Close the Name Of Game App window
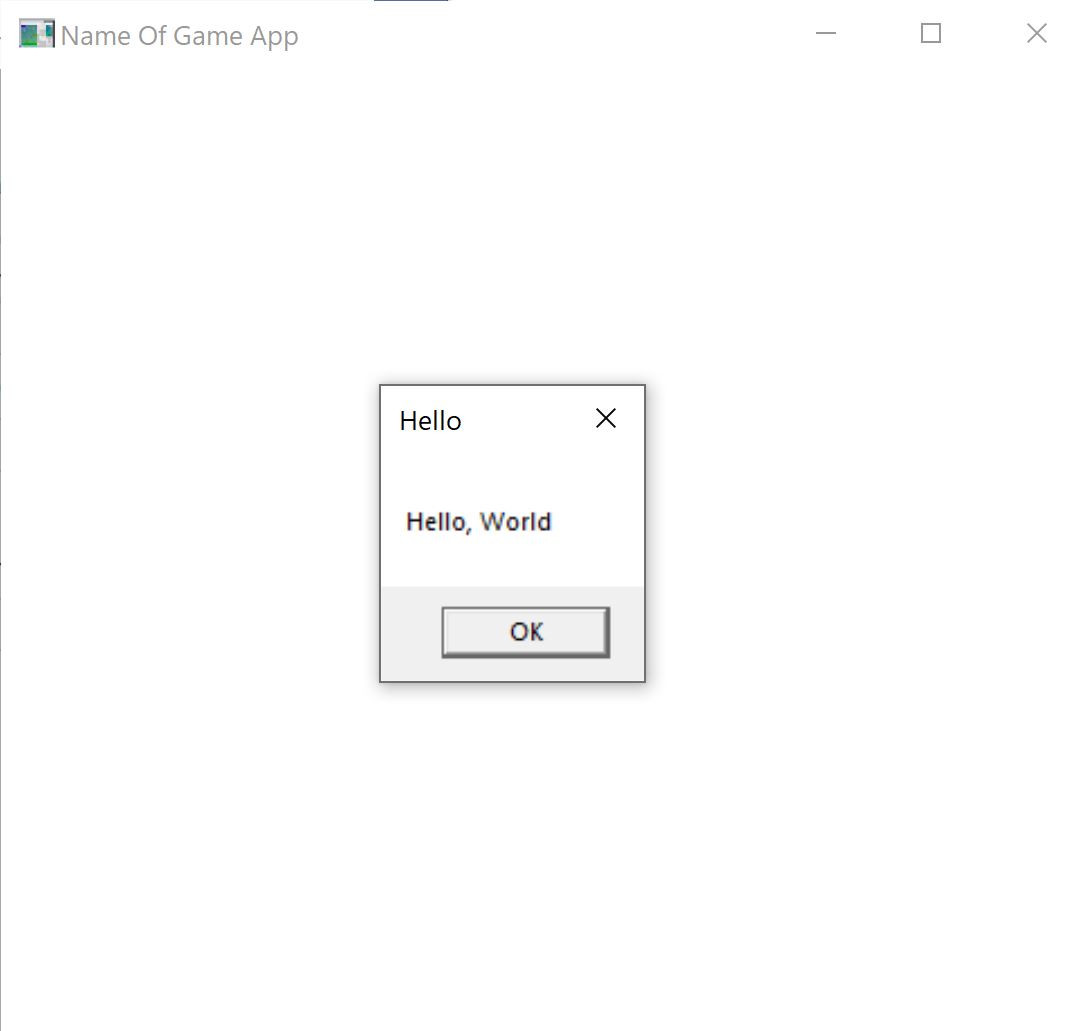 click(x=1036, y=33)
